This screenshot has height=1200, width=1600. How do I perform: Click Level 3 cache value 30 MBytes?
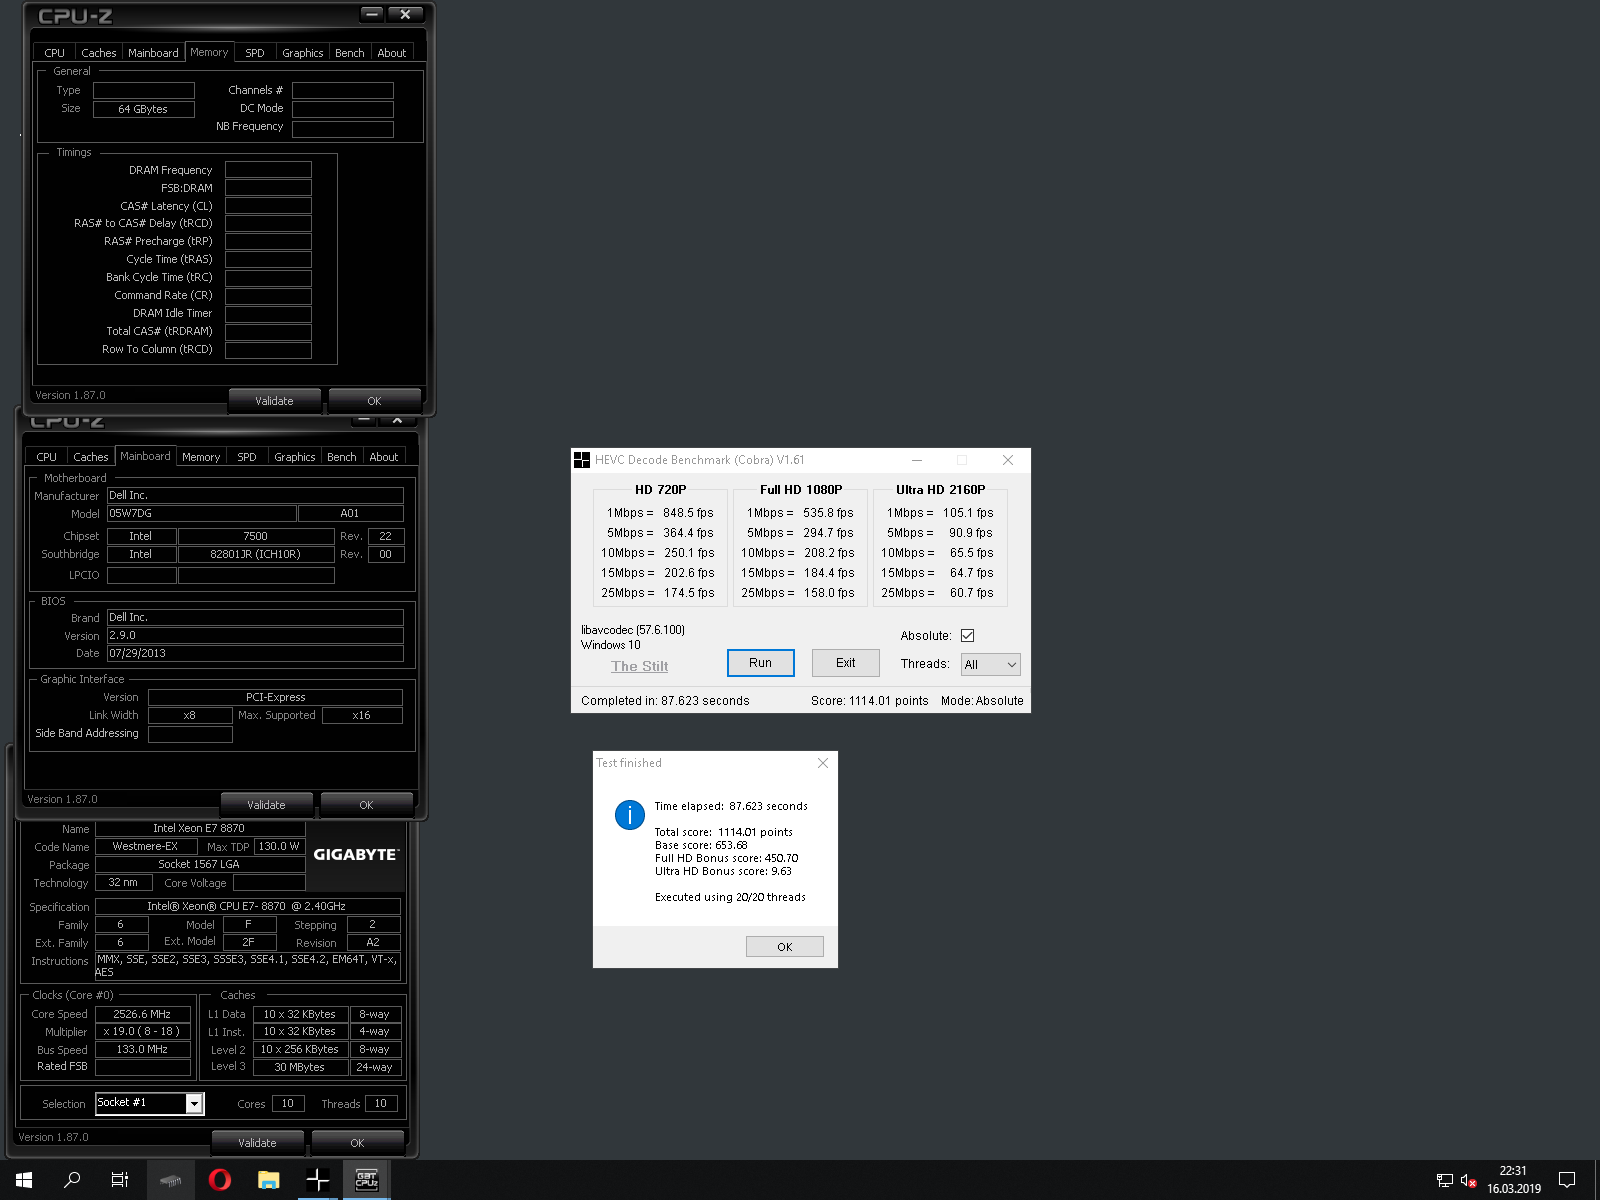300,1068
